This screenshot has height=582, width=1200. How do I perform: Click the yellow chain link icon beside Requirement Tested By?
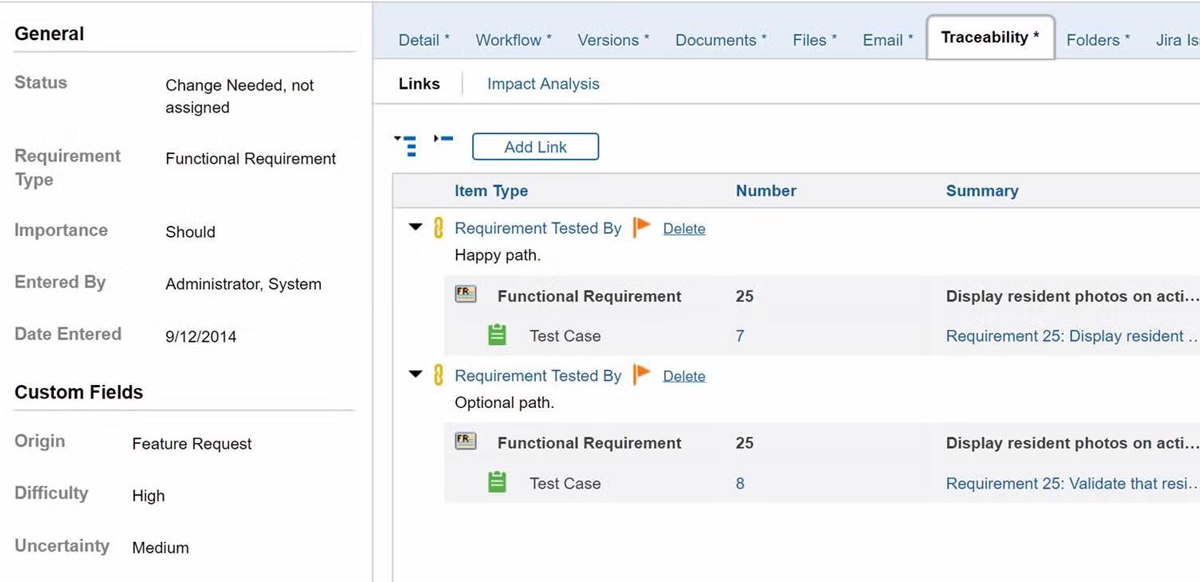tap(437, 228)
